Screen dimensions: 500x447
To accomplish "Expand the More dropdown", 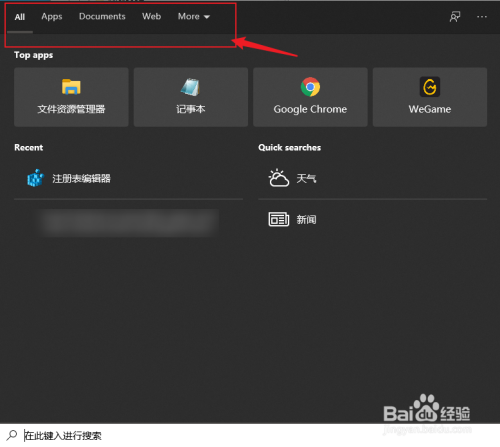I will point(194,17).
